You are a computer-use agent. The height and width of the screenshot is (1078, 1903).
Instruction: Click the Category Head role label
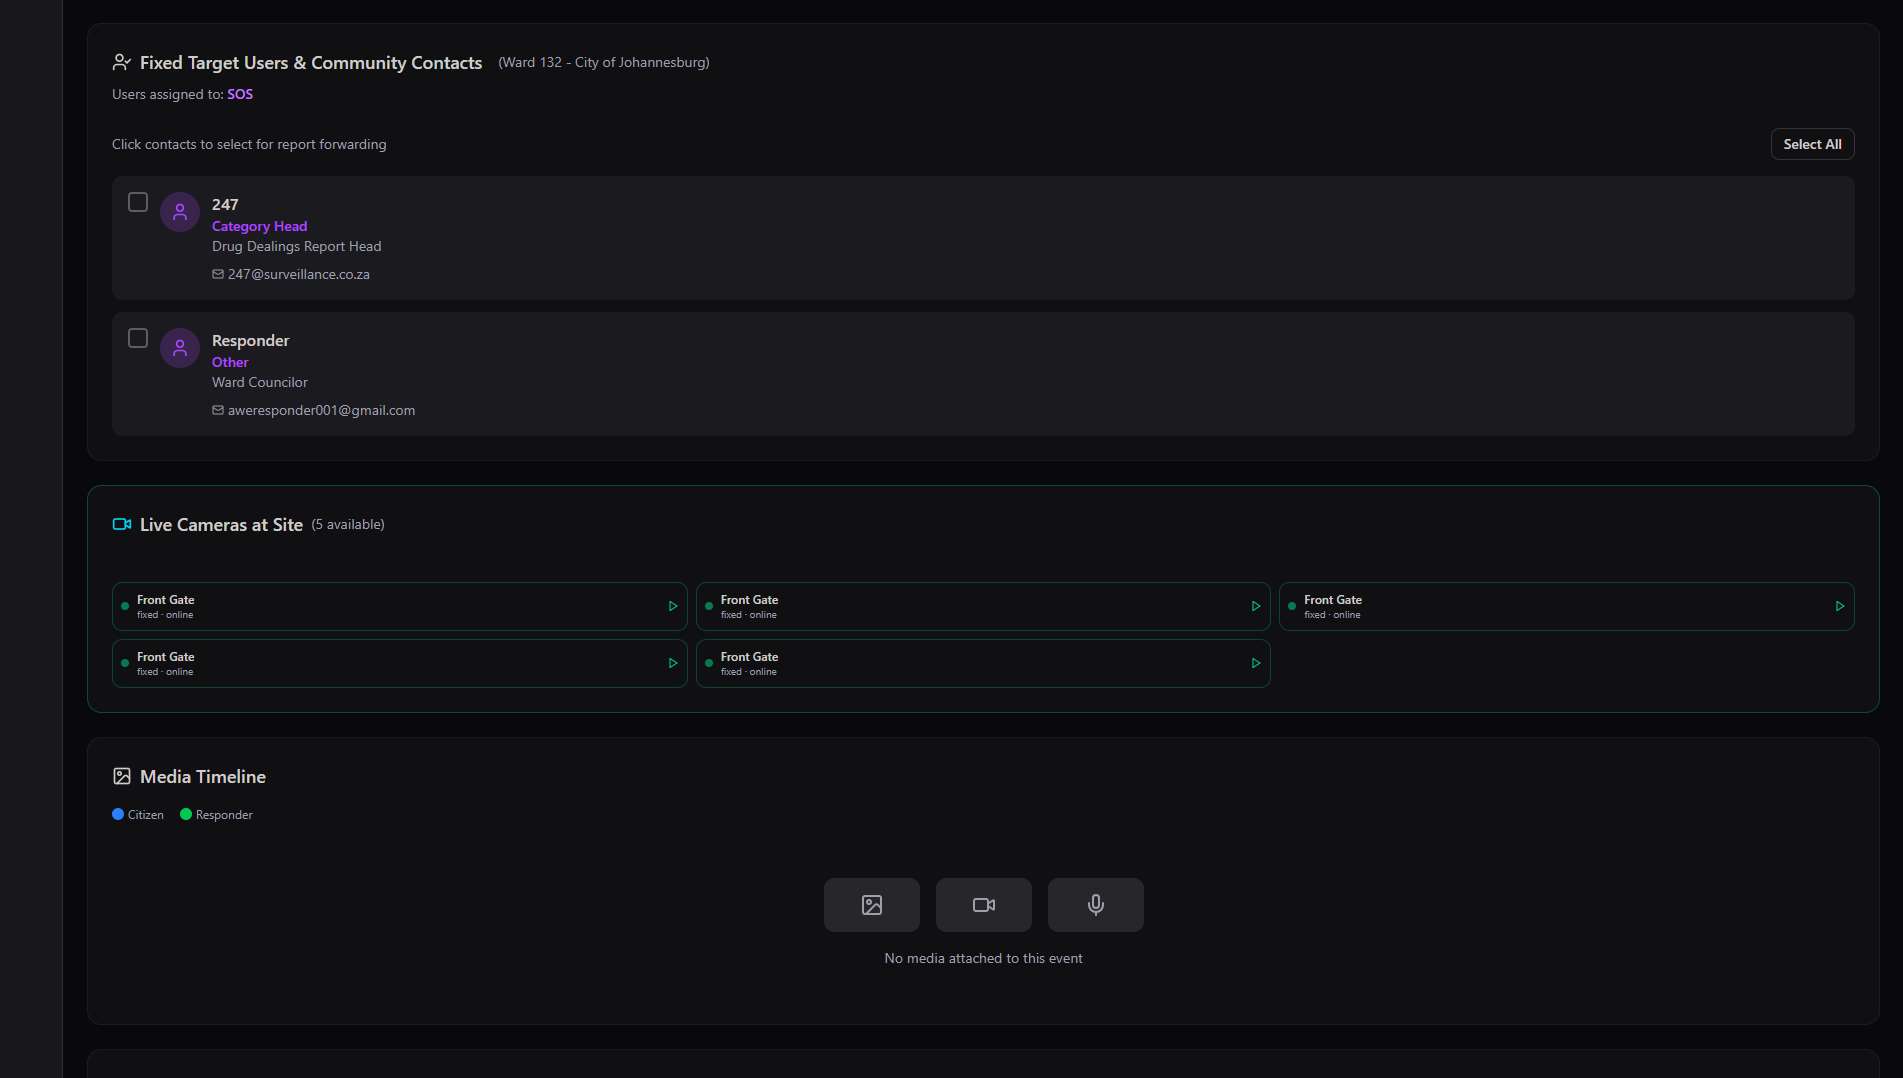tap(259, 226)
